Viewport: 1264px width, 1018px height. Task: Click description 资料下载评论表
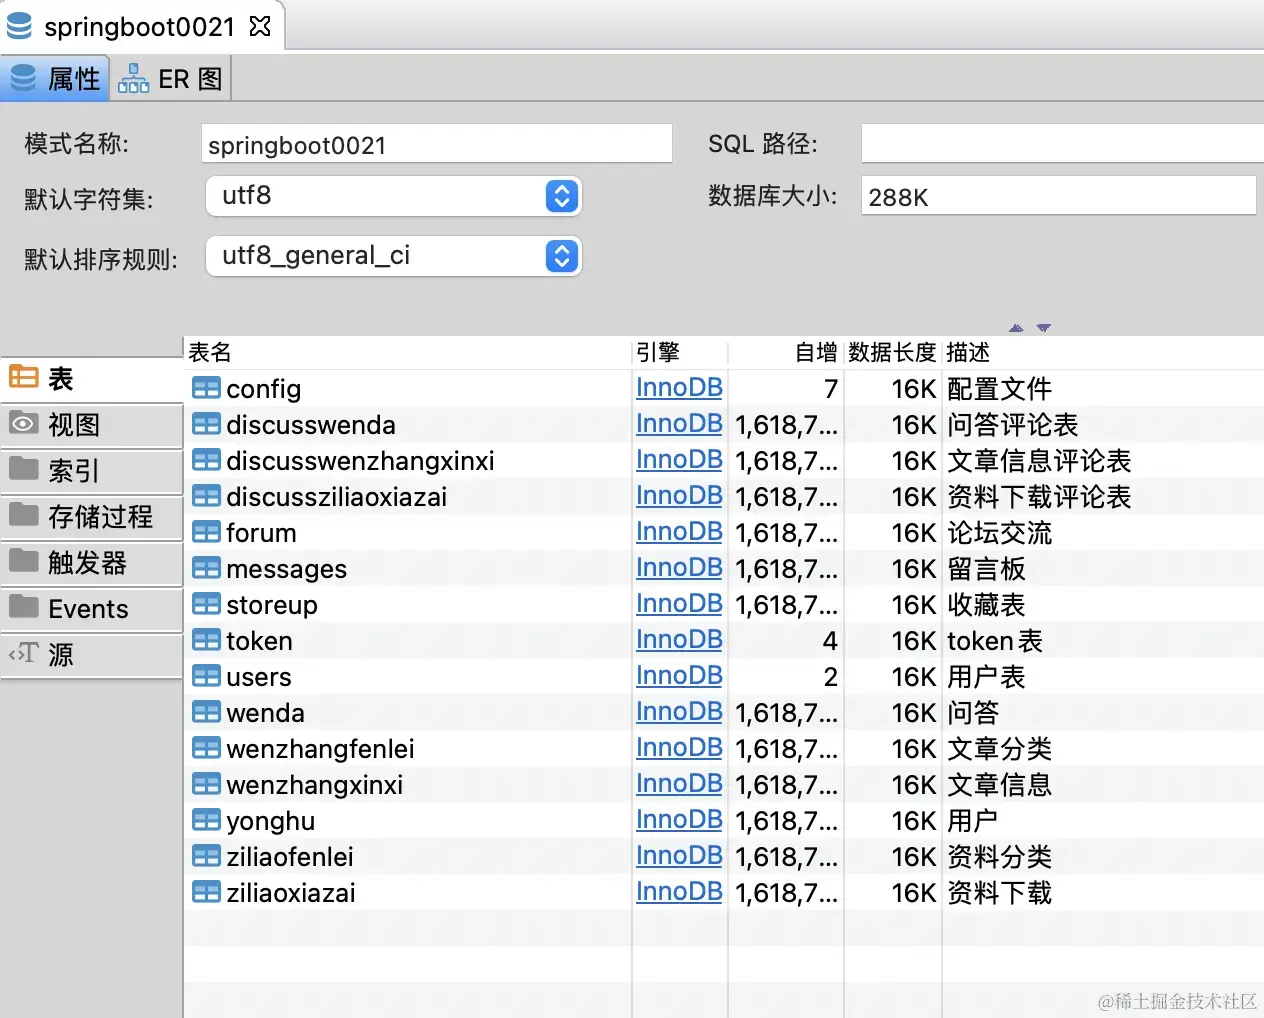coord(1039,497)
